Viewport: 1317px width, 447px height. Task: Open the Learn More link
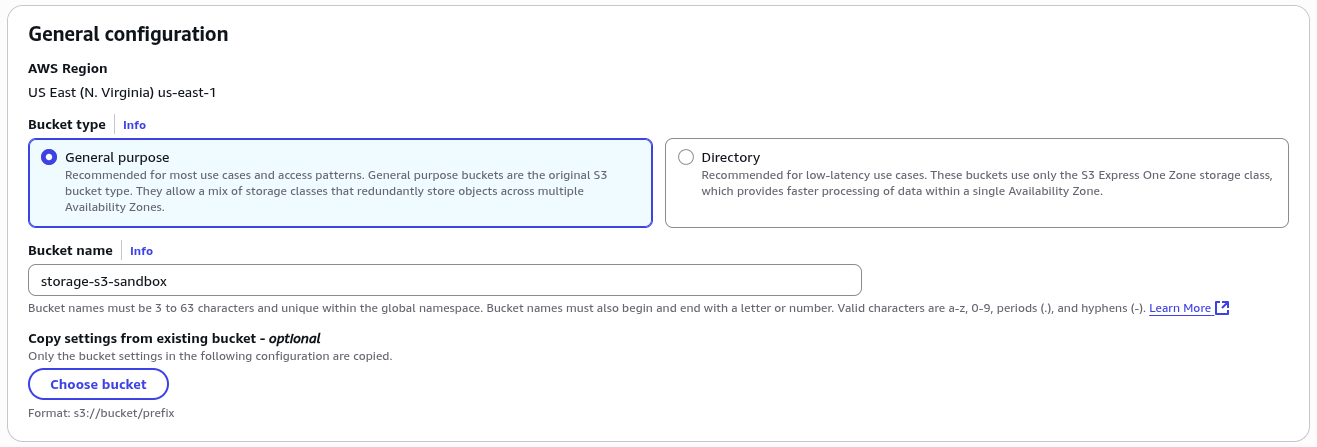[1180, 308]
